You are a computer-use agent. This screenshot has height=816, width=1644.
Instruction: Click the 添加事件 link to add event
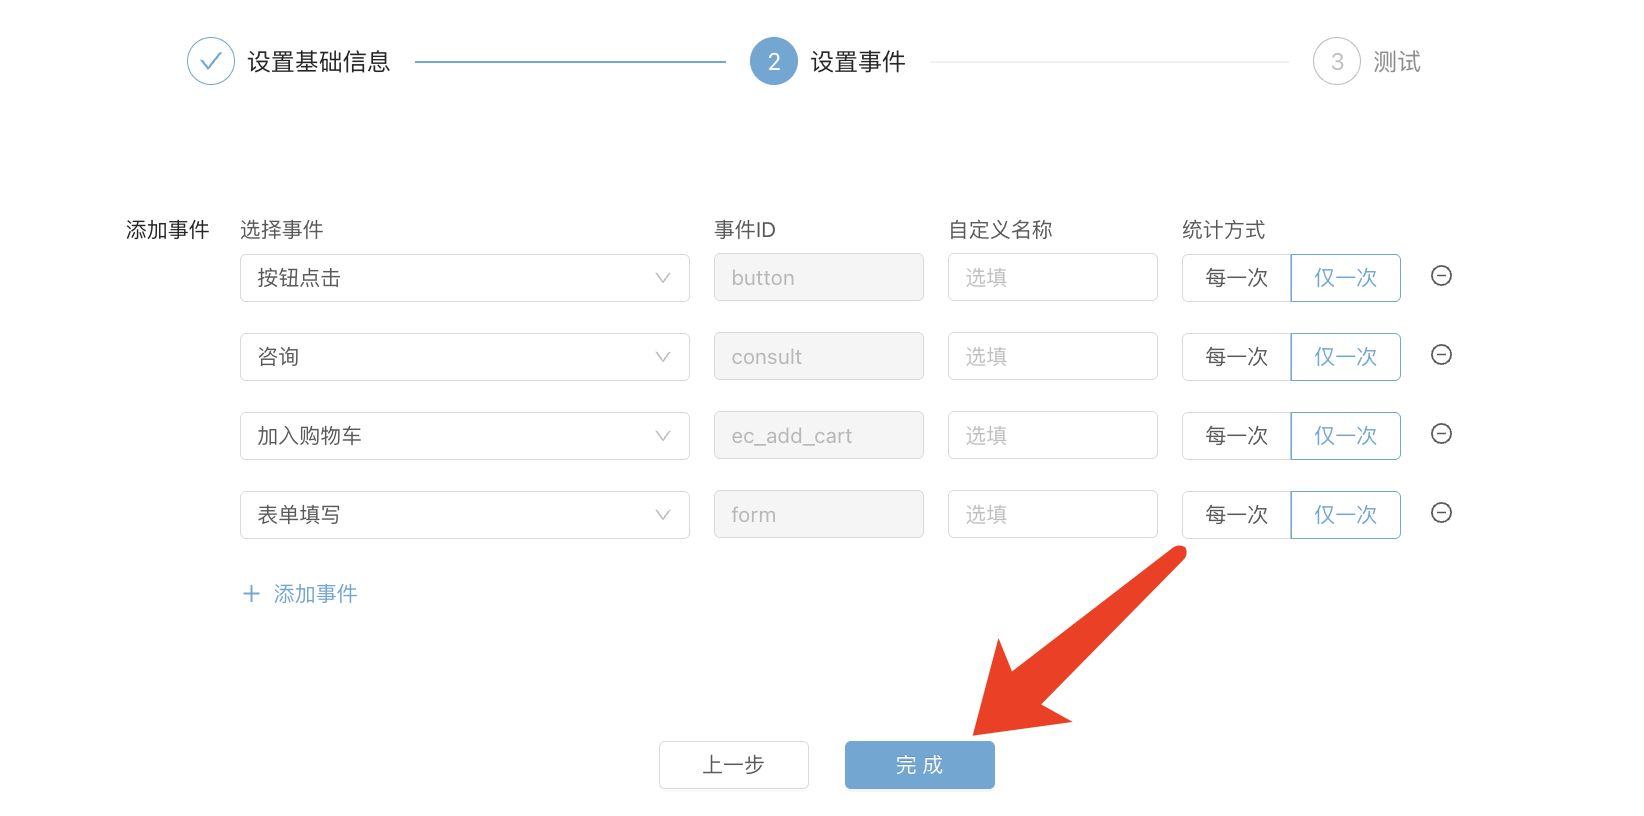(315, 594)
